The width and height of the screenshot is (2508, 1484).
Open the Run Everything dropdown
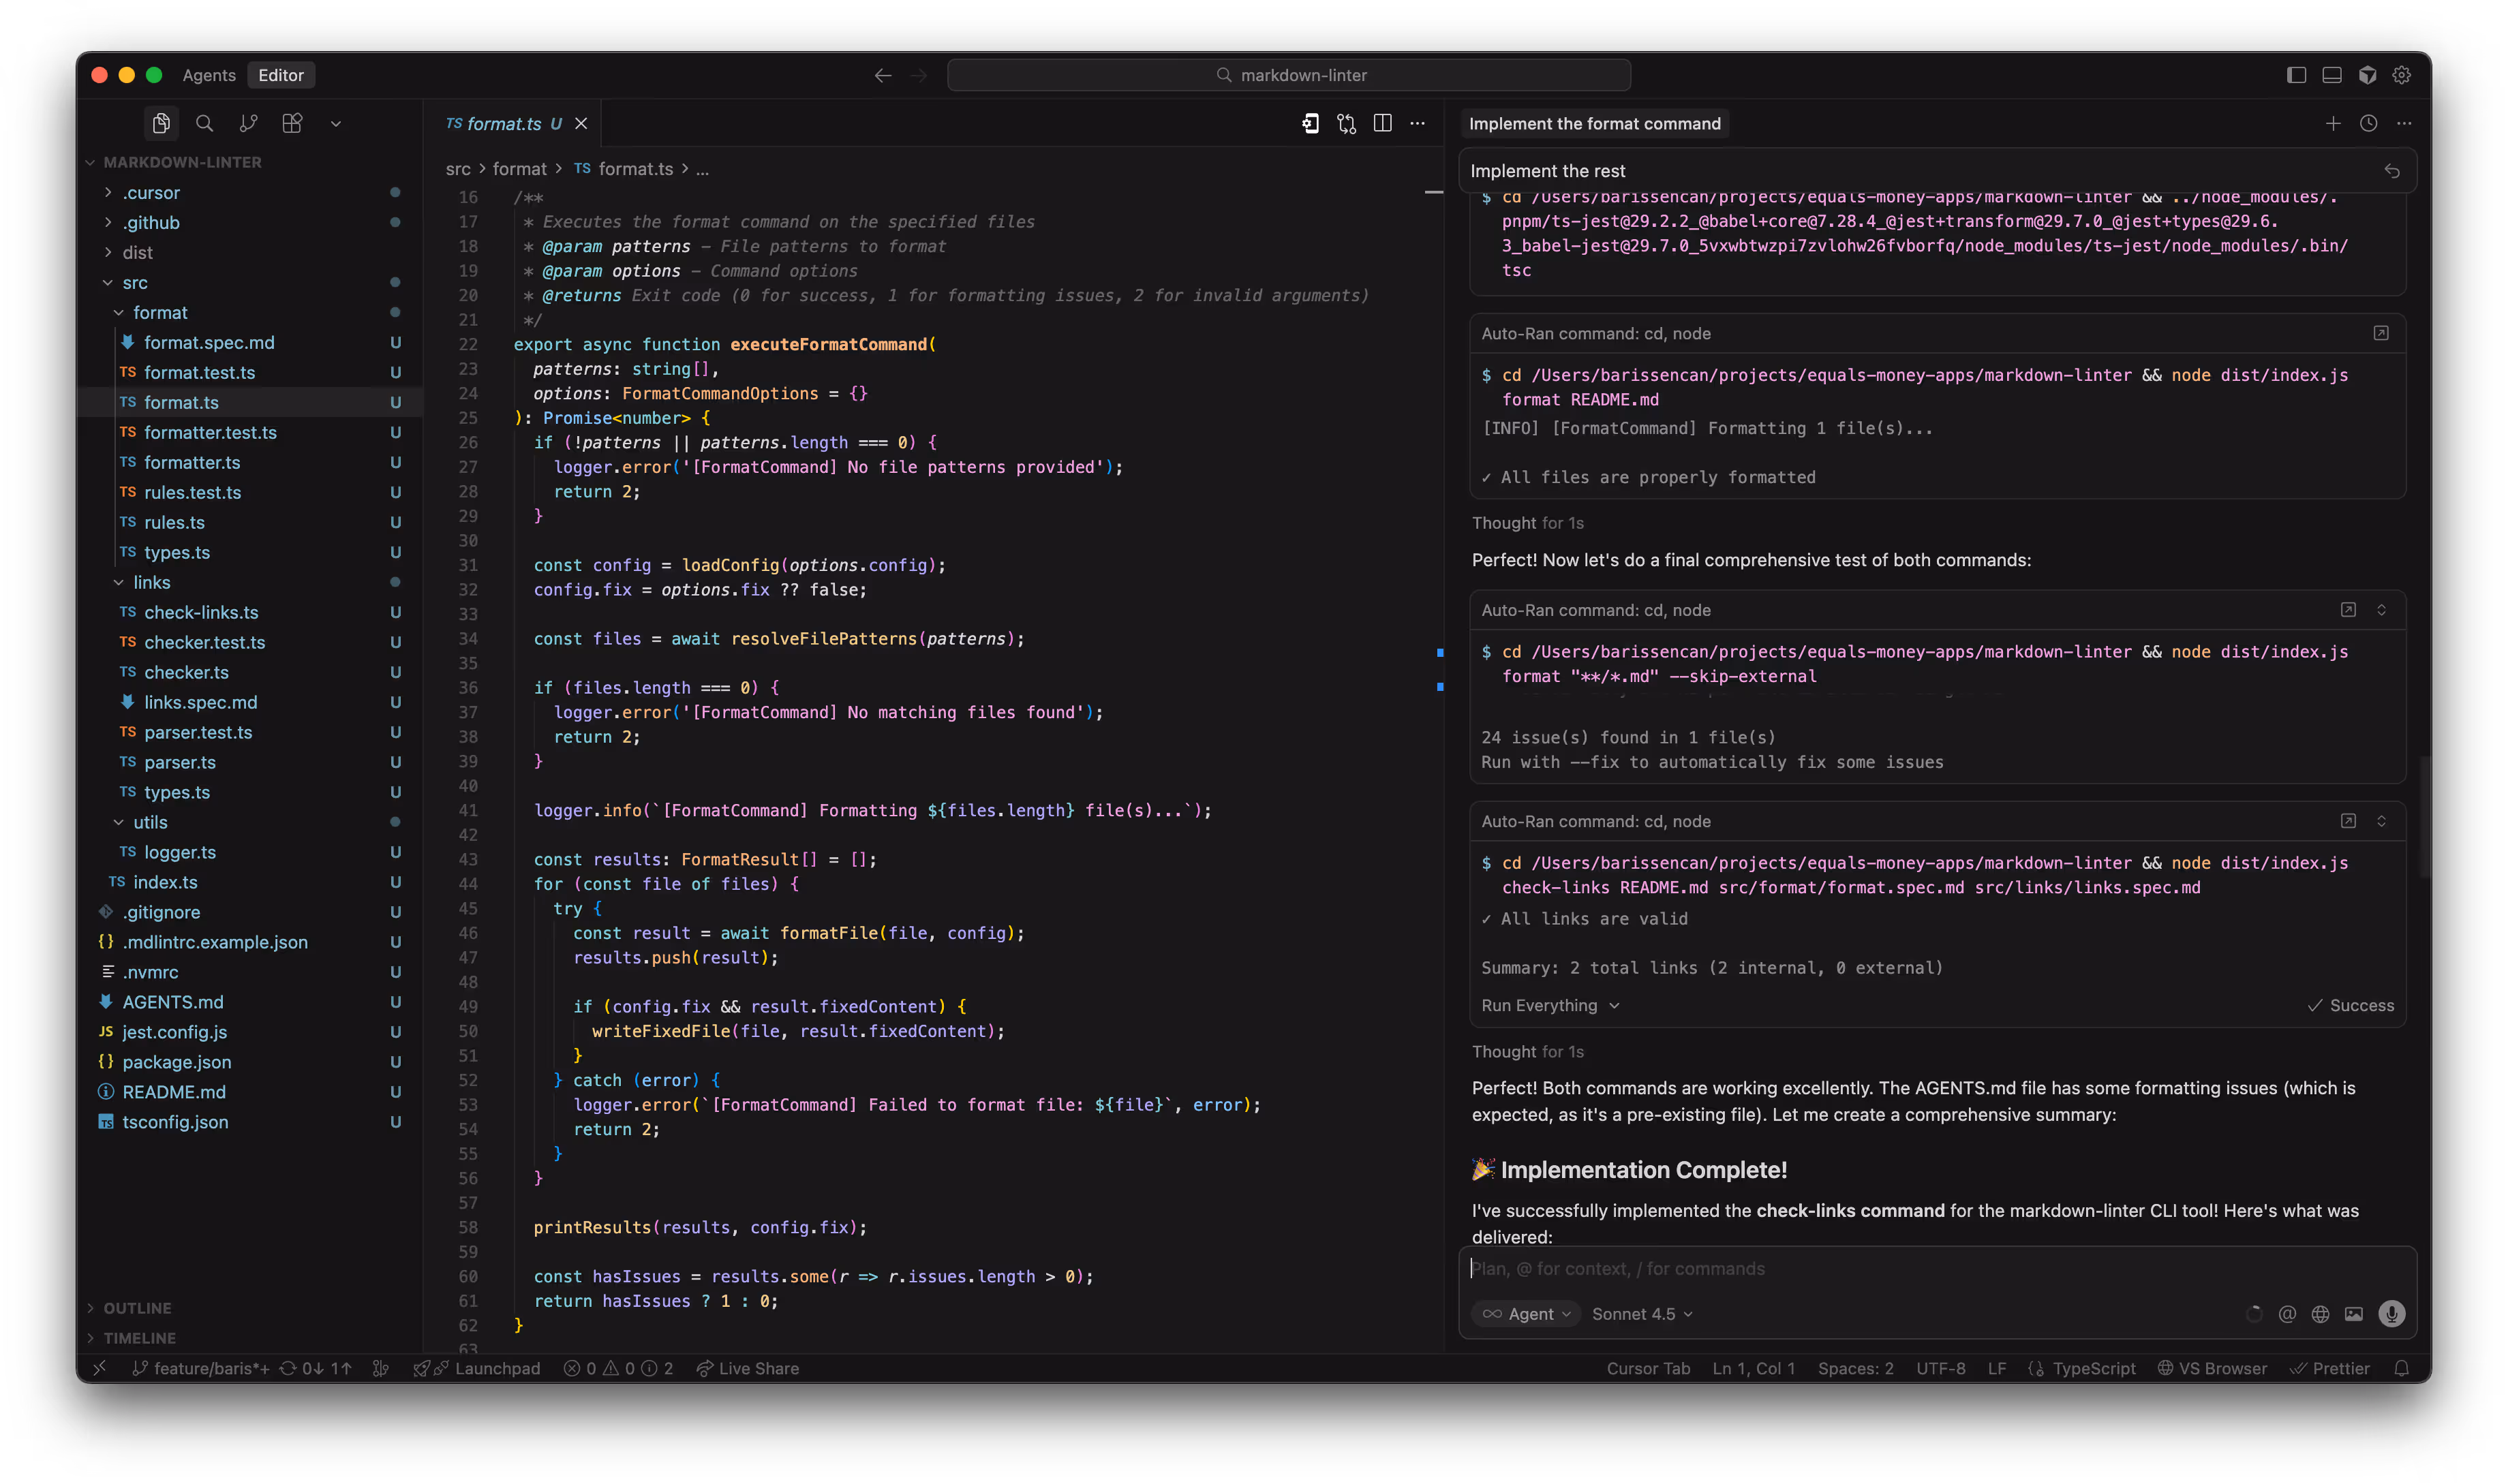[x=1549, y=1005]
